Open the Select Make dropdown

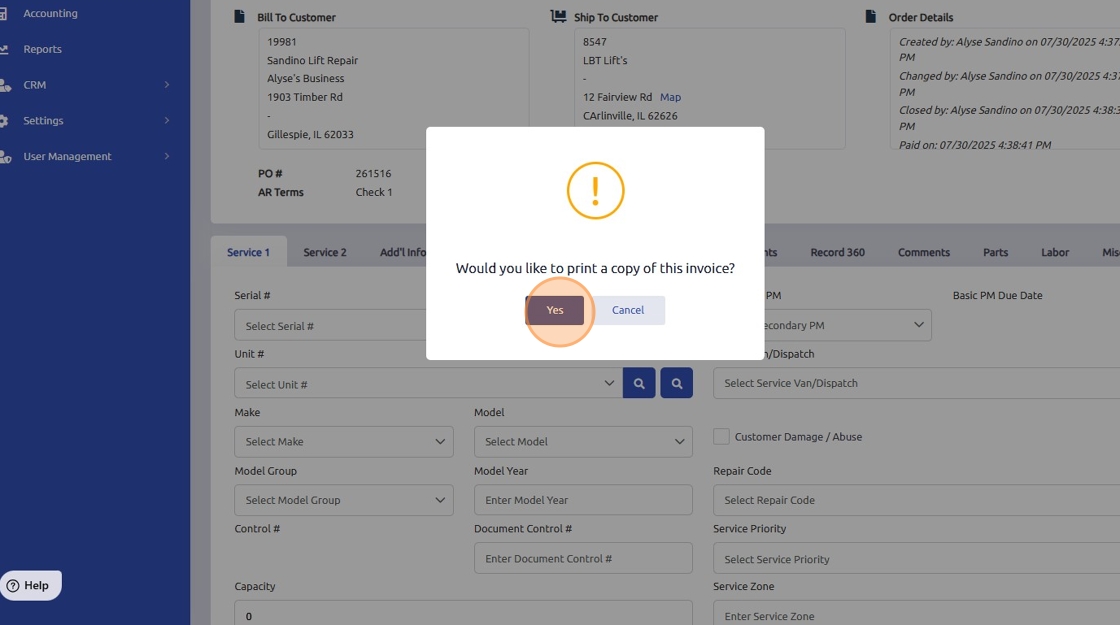coord(344,442)
